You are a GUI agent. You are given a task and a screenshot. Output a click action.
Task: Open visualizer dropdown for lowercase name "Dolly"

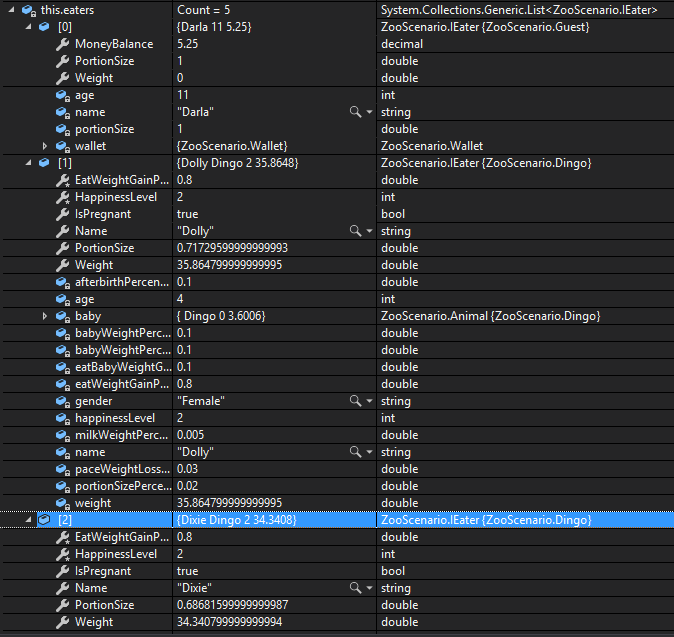[x=369, y=452]
